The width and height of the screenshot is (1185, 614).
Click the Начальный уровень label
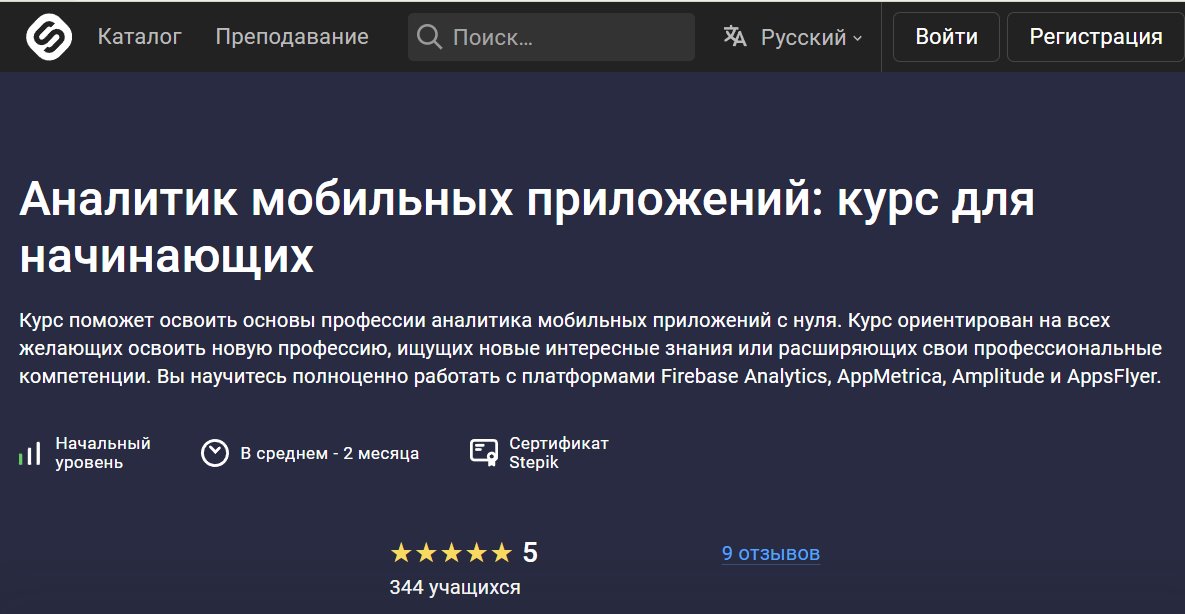(103, 453)
